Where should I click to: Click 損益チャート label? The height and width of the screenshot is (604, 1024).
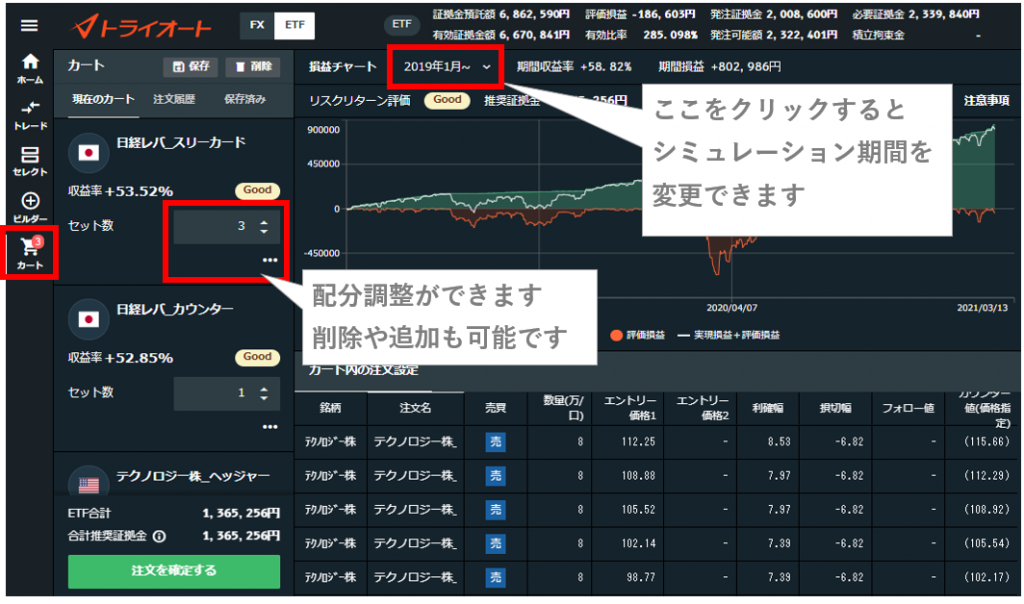click(342, 67)
